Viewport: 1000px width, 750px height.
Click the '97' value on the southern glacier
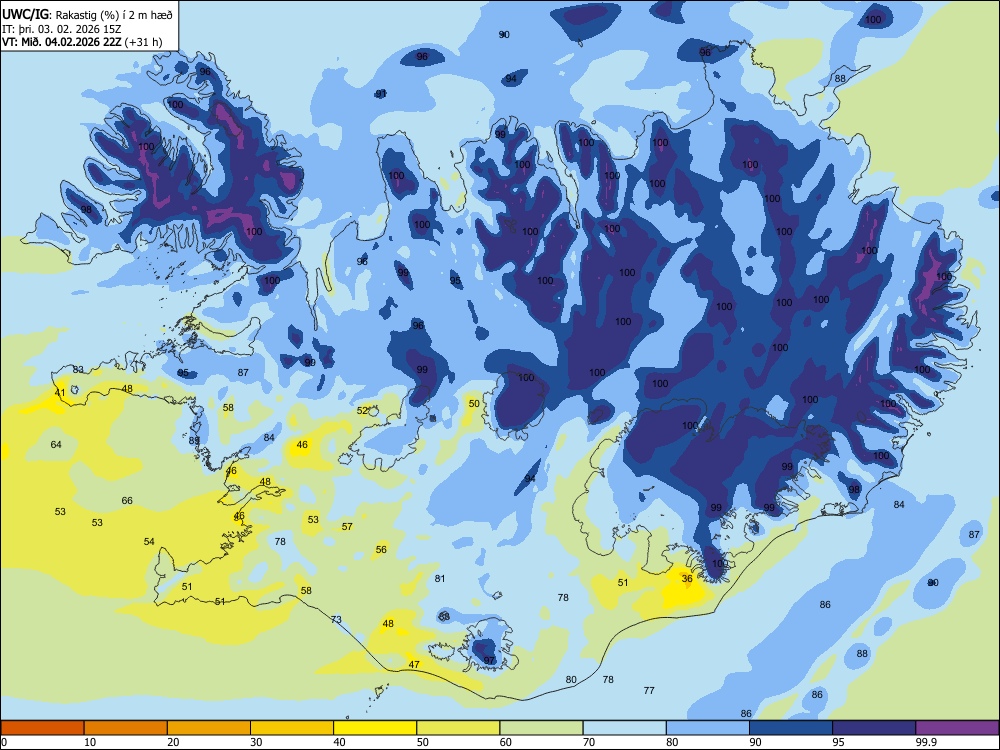pyautogui.click(x=489, y=660)
